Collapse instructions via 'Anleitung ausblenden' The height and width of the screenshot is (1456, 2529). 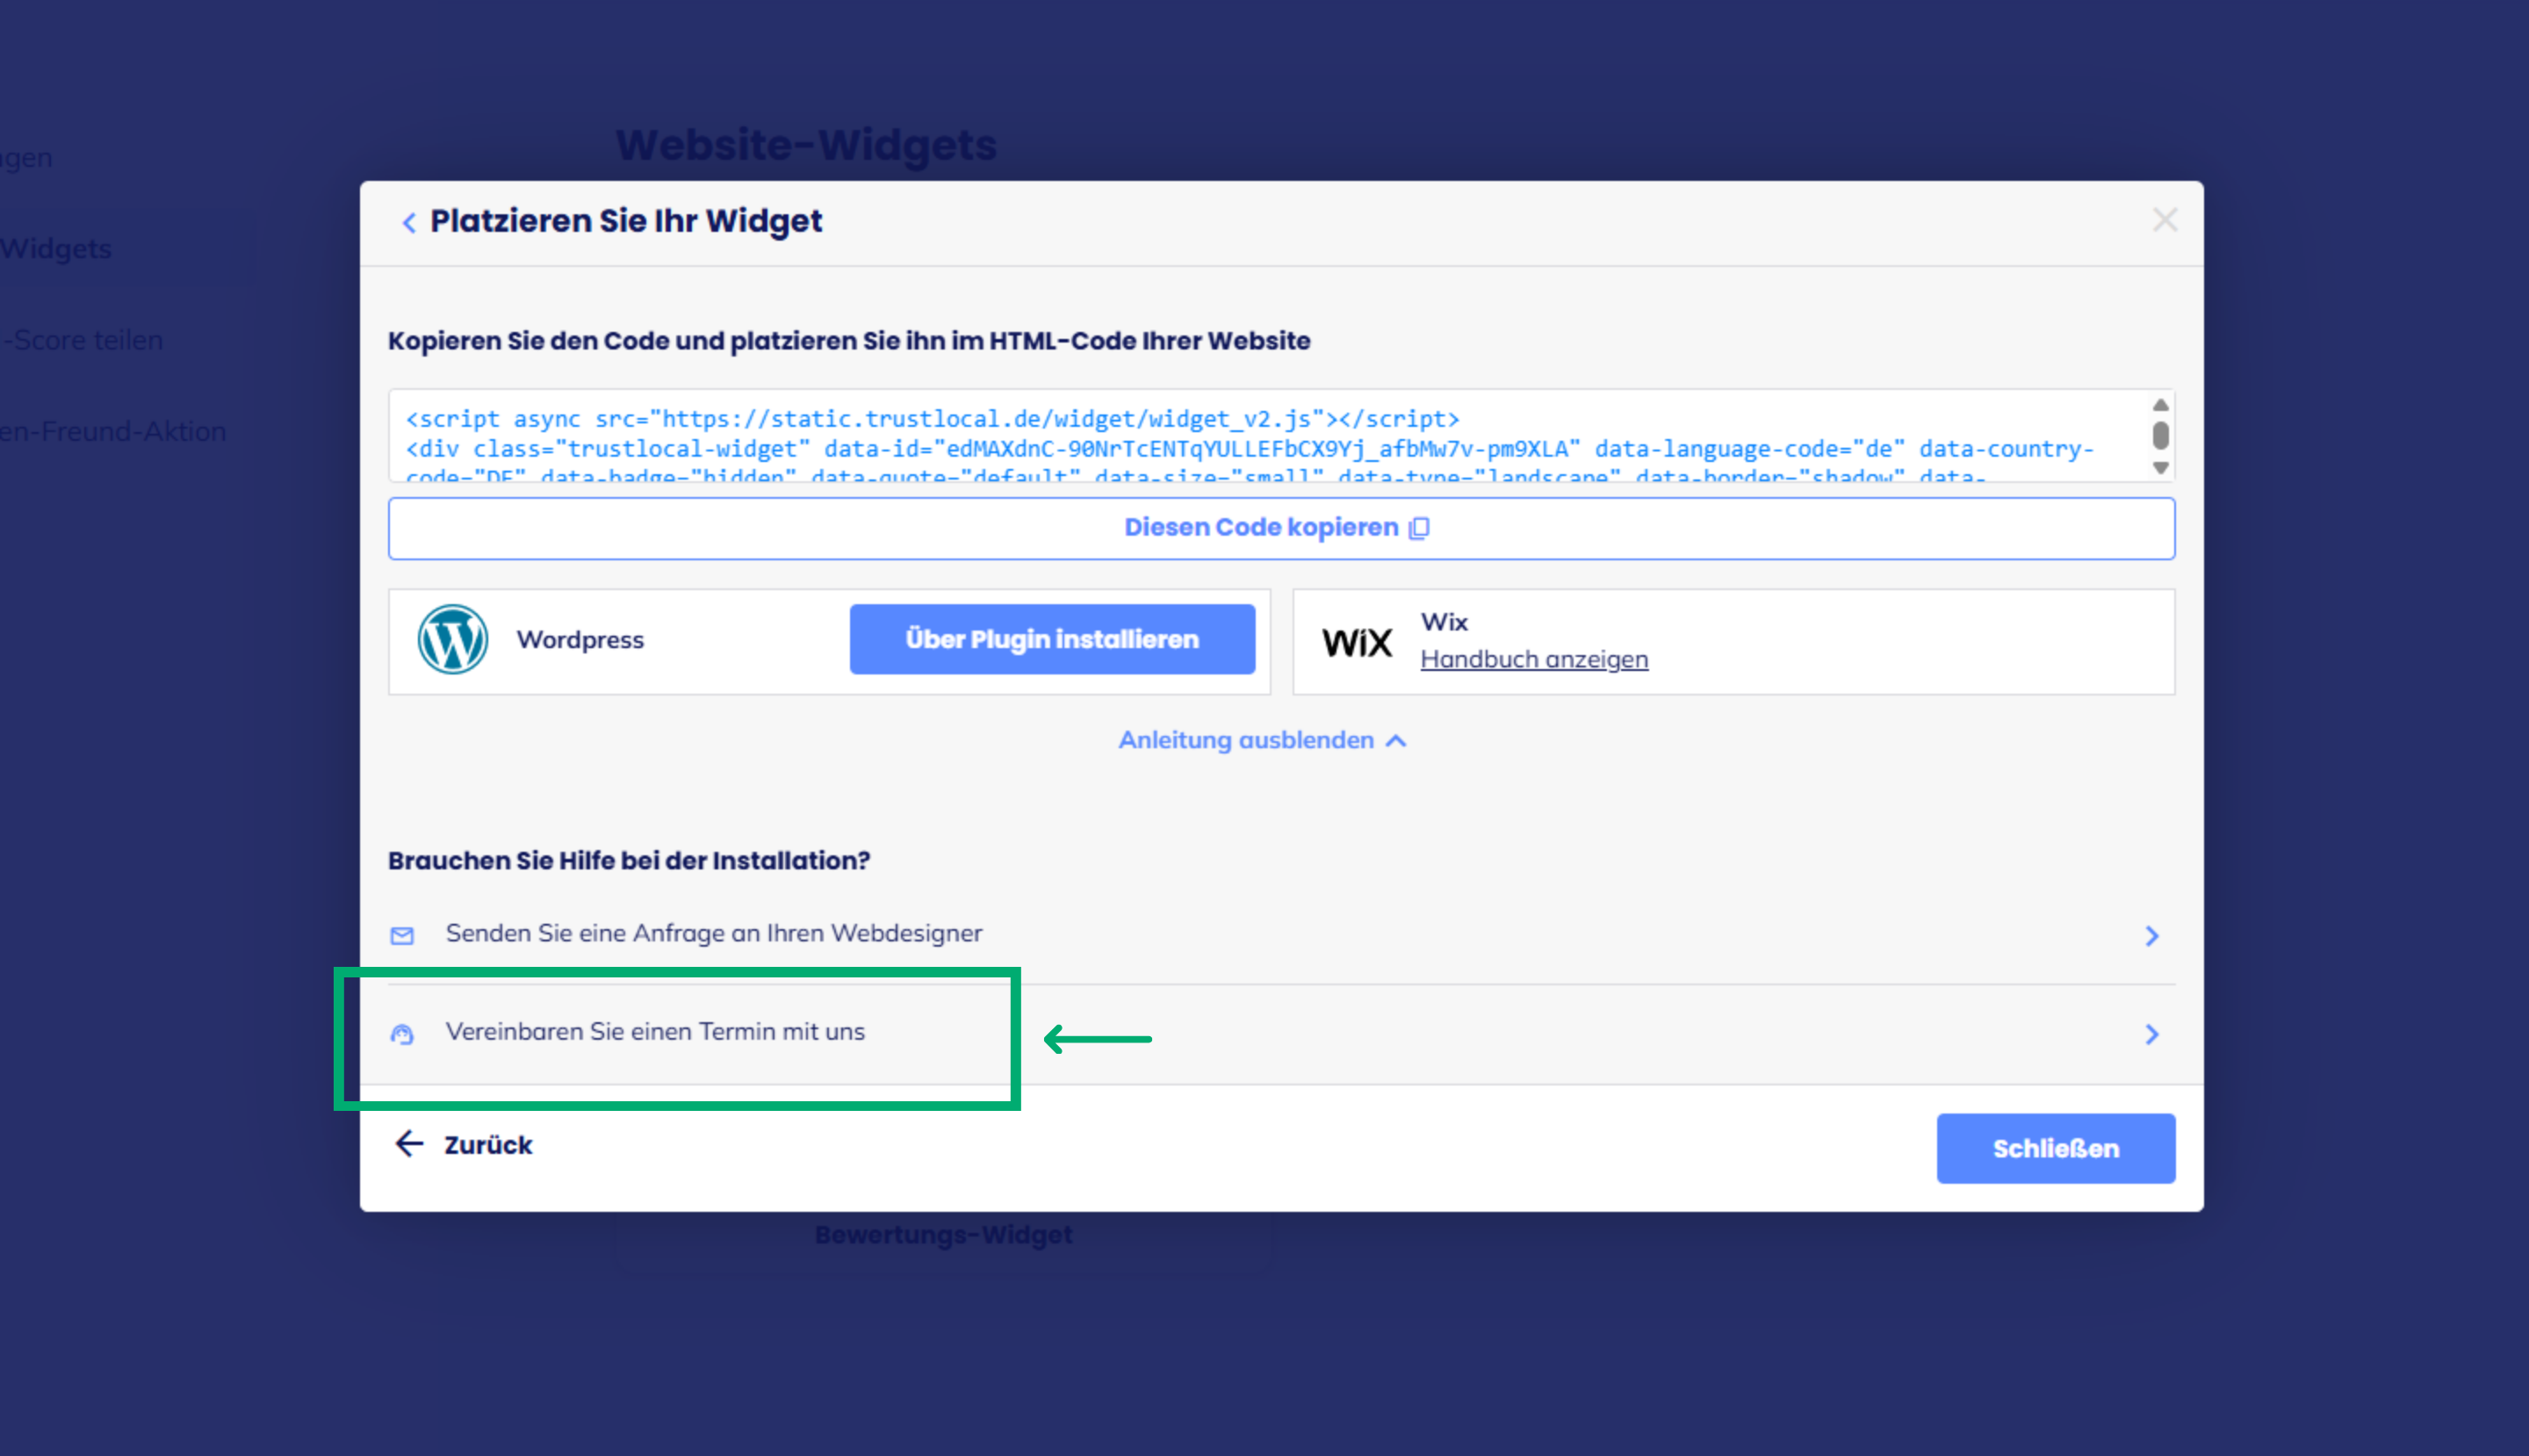[x=1262, y=740]
